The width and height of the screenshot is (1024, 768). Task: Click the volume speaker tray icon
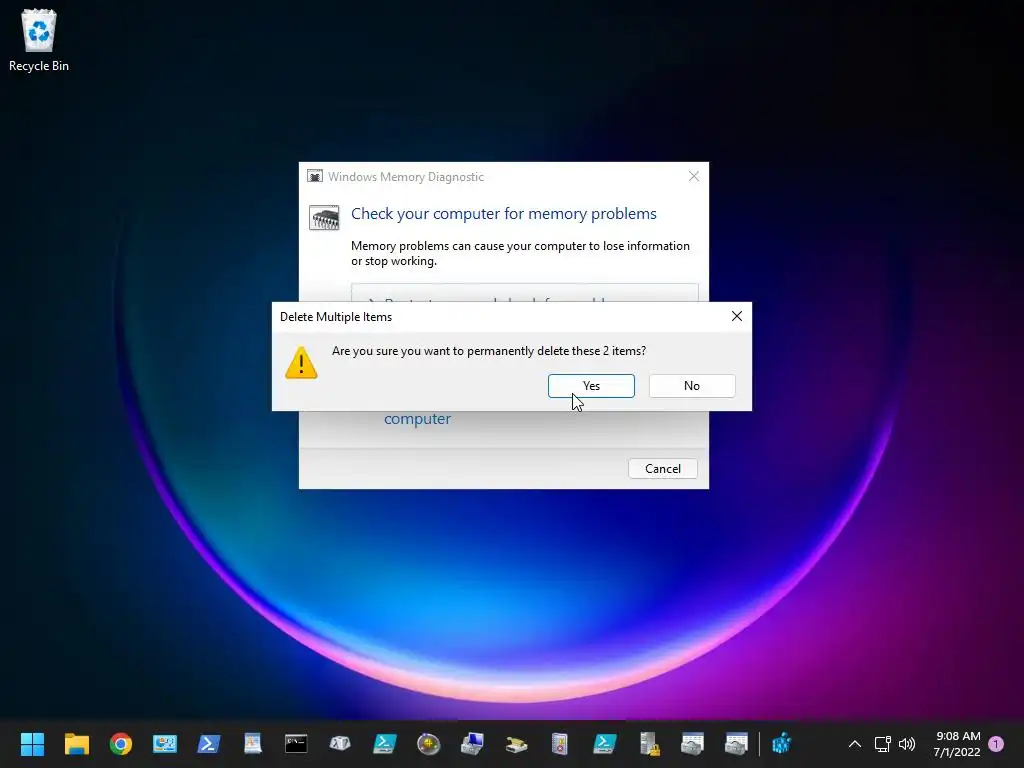[x=906, y=744]
